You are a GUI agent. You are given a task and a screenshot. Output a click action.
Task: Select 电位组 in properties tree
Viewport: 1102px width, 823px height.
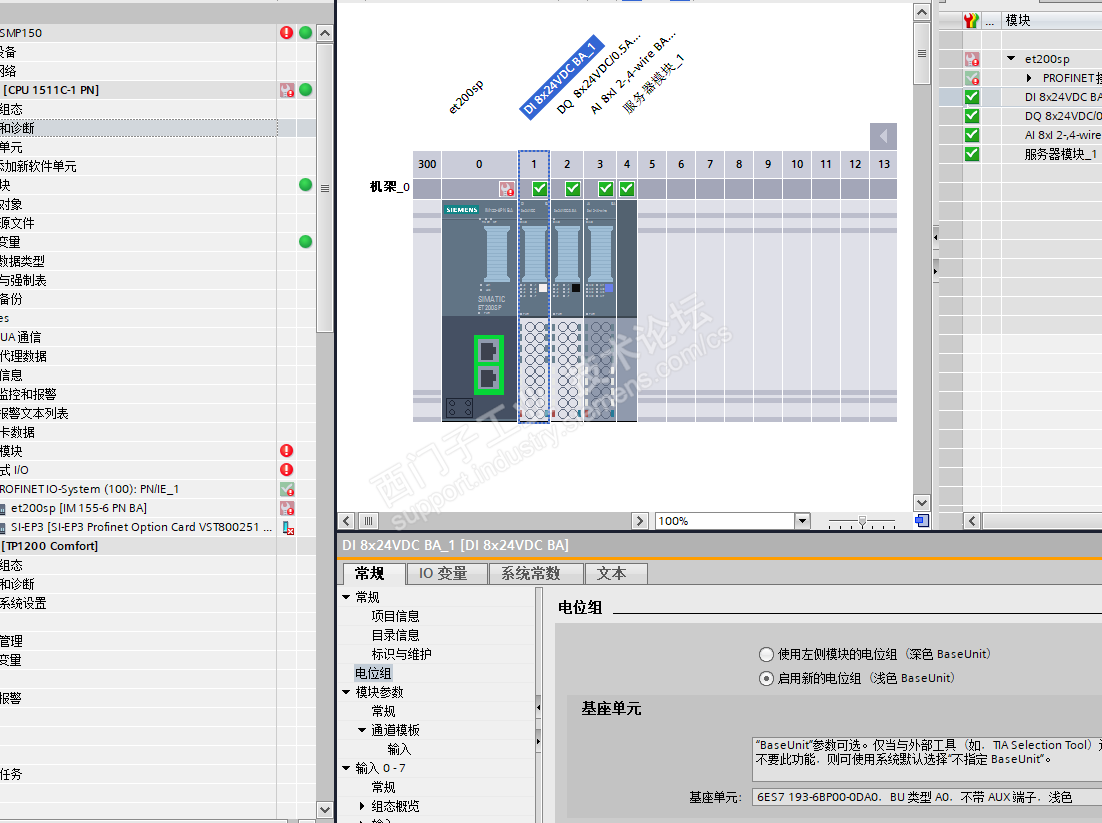tap(373, 673)
